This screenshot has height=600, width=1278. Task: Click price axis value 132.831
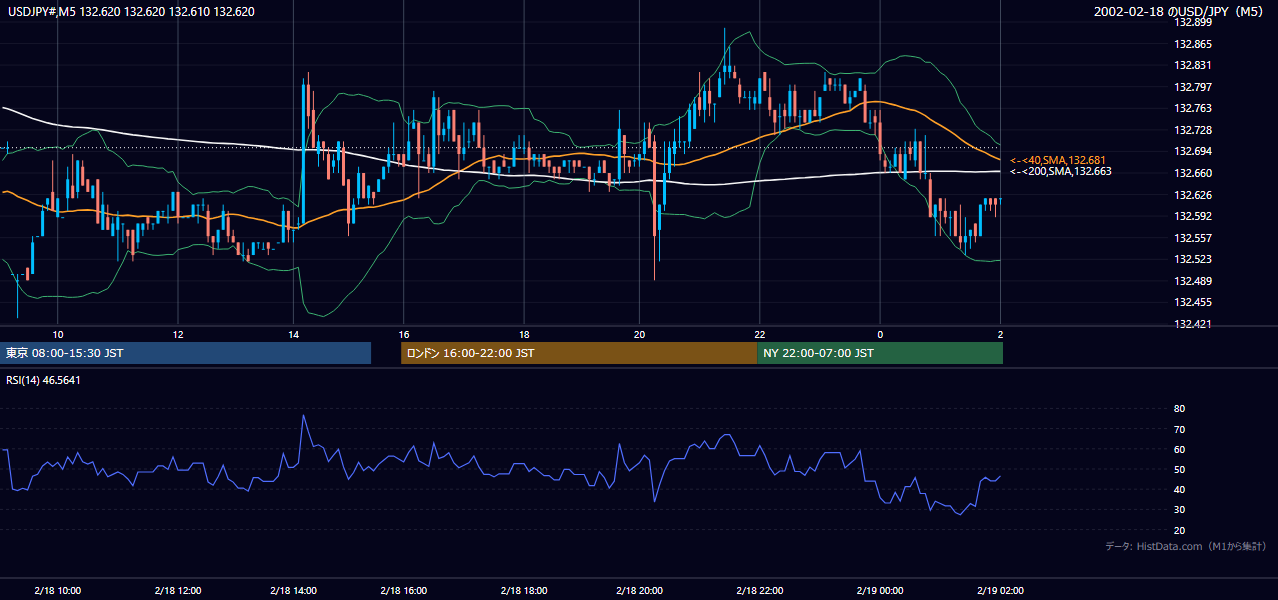(x=1194, y=65)
